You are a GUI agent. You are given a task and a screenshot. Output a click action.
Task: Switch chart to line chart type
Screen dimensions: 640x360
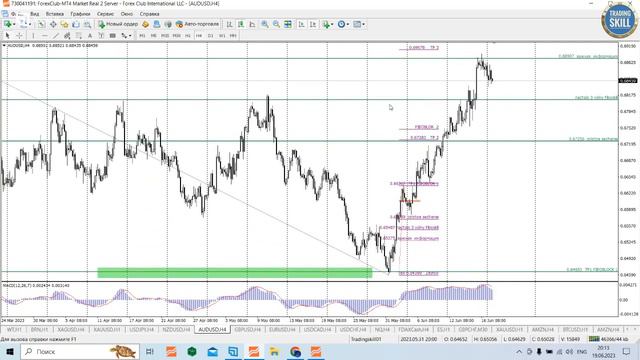tap(252, 24)
